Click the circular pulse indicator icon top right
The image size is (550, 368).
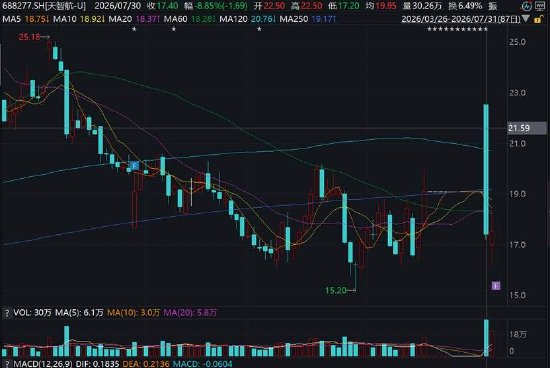point(526,6)
